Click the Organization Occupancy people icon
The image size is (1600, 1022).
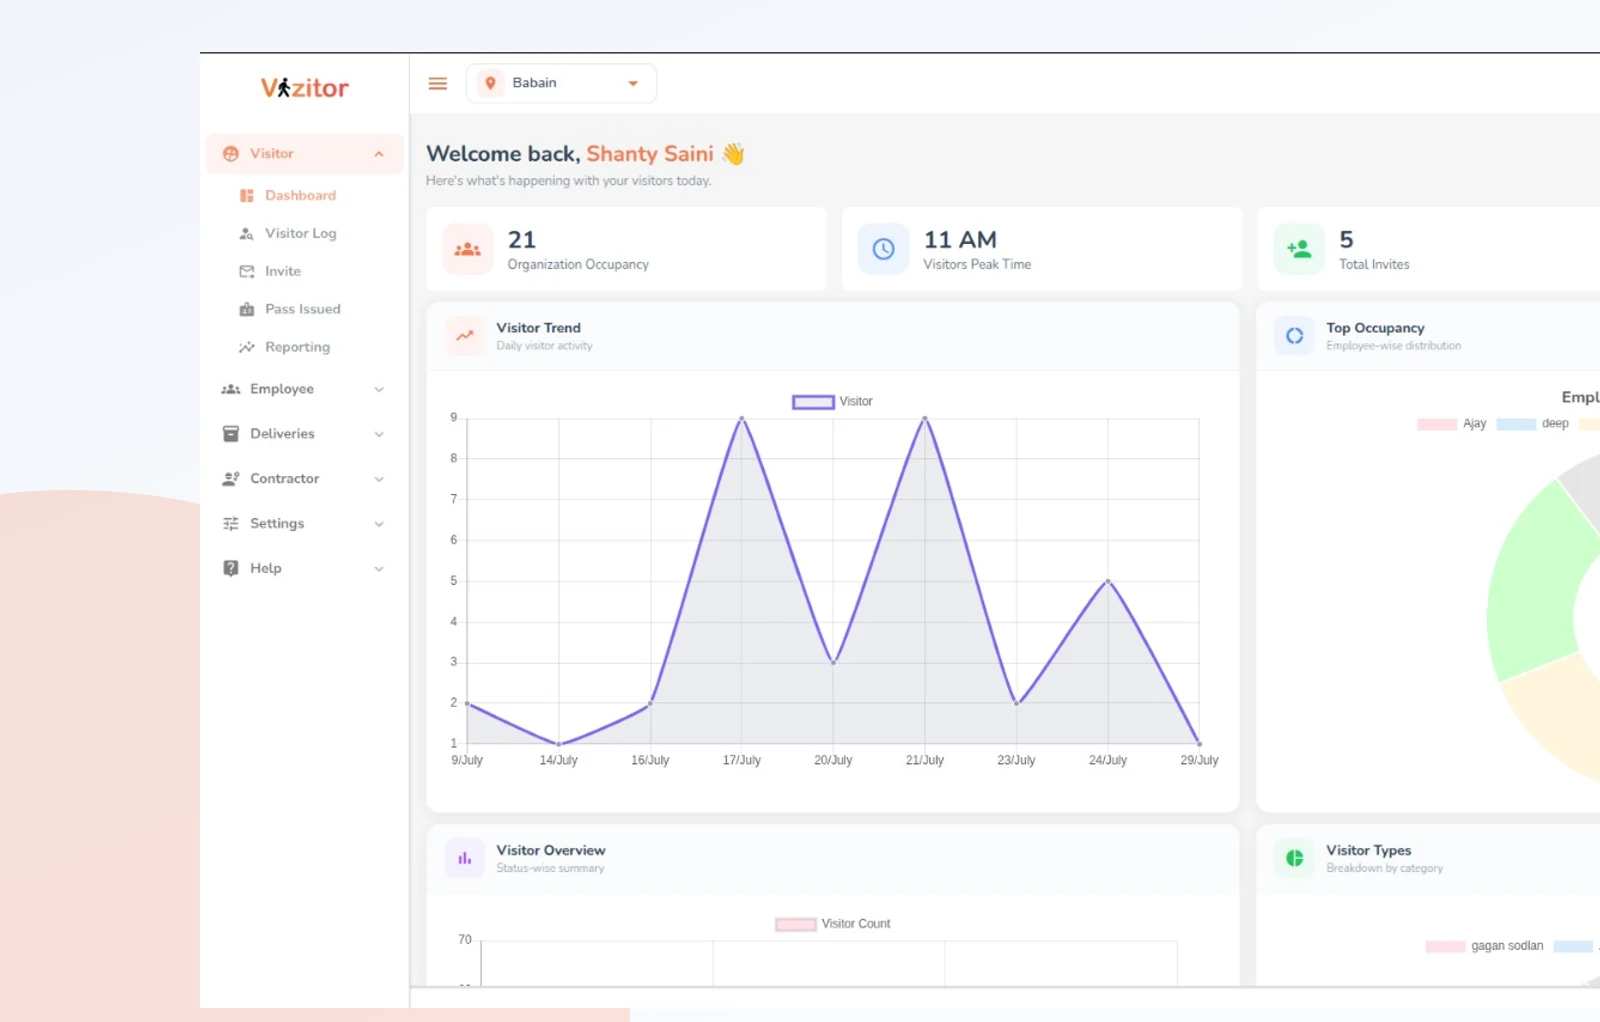[x=467, y=249]
